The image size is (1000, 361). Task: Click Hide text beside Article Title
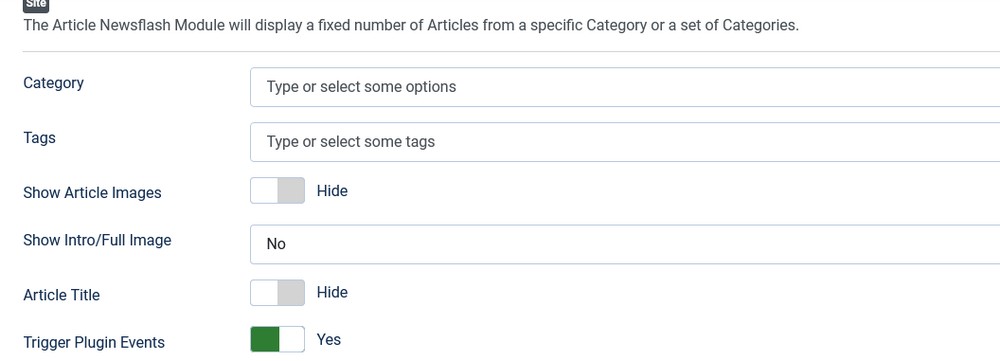click(x=332, y=293)
